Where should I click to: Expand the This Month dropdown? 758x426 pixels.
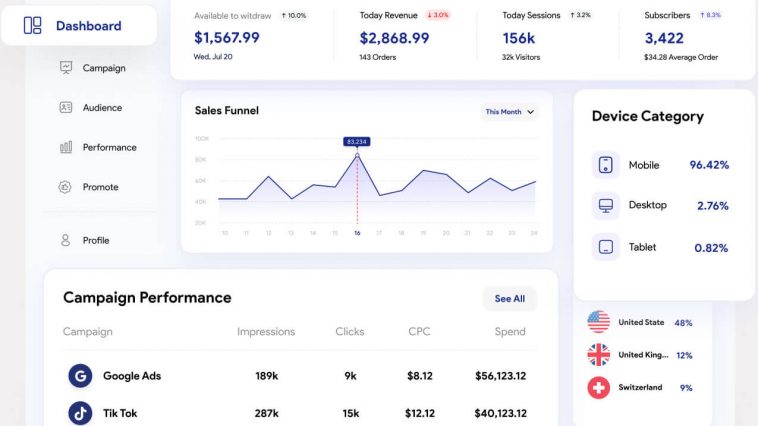(x=510, y=112)
